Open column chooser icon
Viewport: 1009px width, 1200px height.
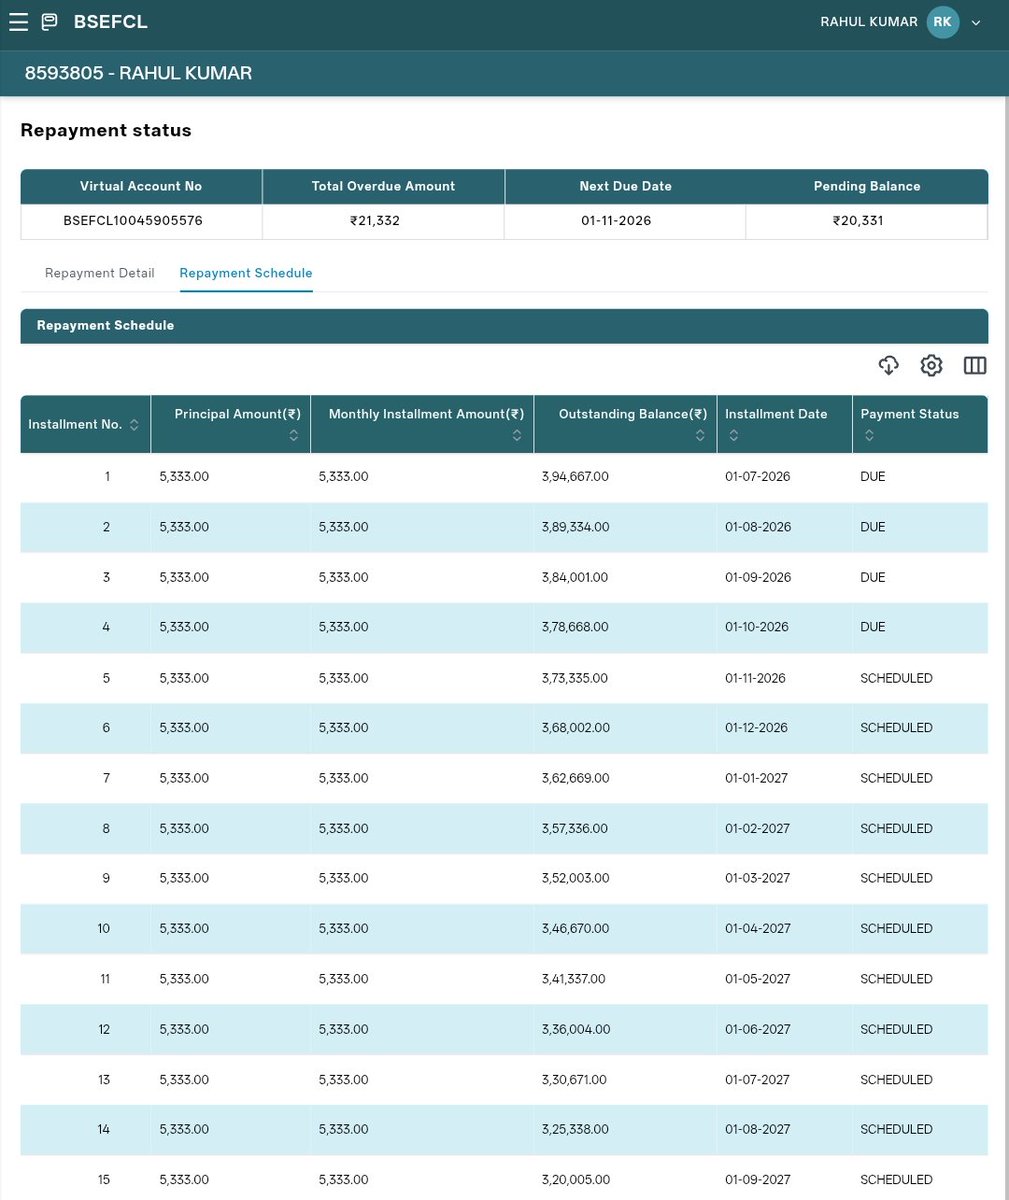click(975, 365)
